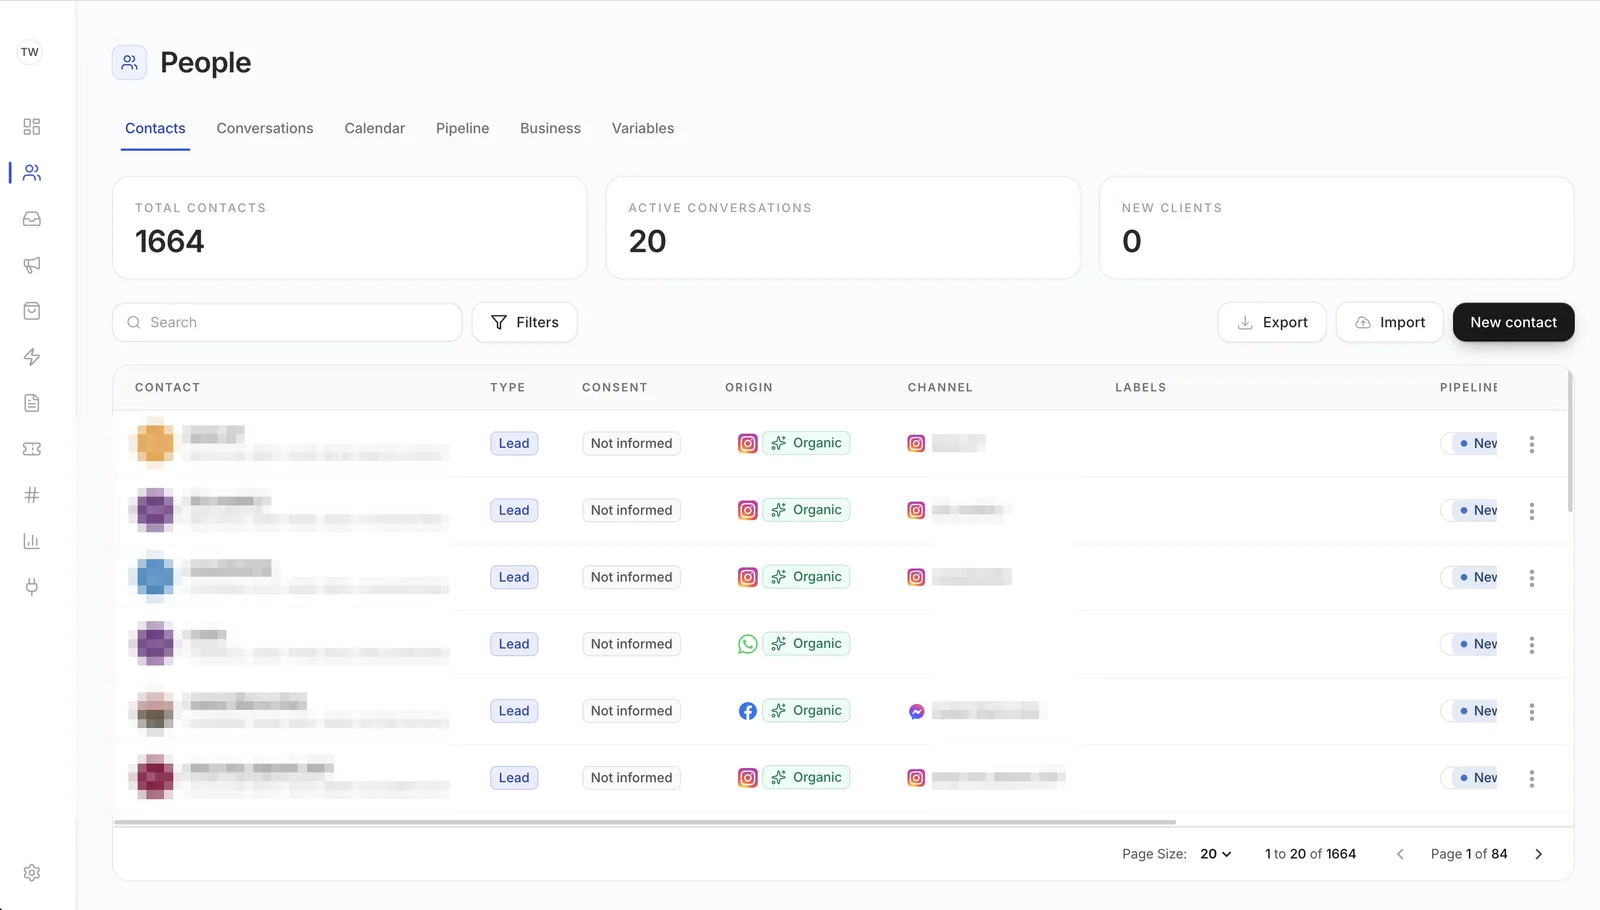
Task: Open row menu for the first contact
Action: click(x=1531, y=444)
